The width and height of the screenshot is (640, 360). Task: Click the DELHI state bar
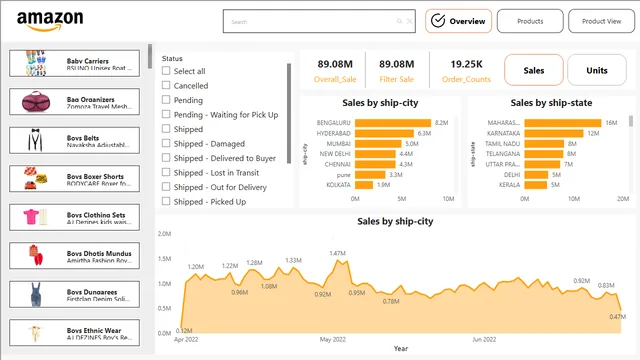(x=536, y=175)
